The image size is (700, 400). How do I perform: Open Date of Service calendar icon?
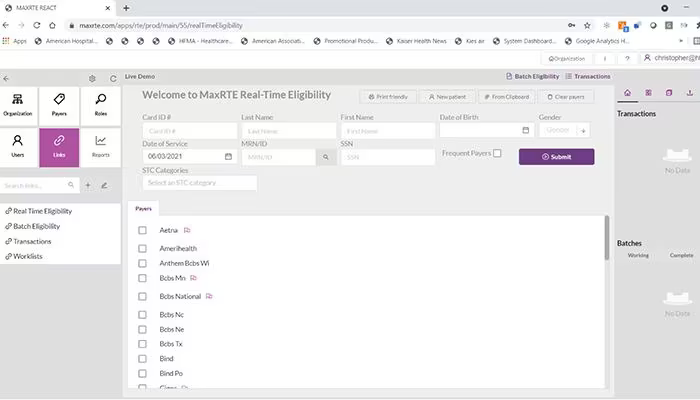point(228,156)
